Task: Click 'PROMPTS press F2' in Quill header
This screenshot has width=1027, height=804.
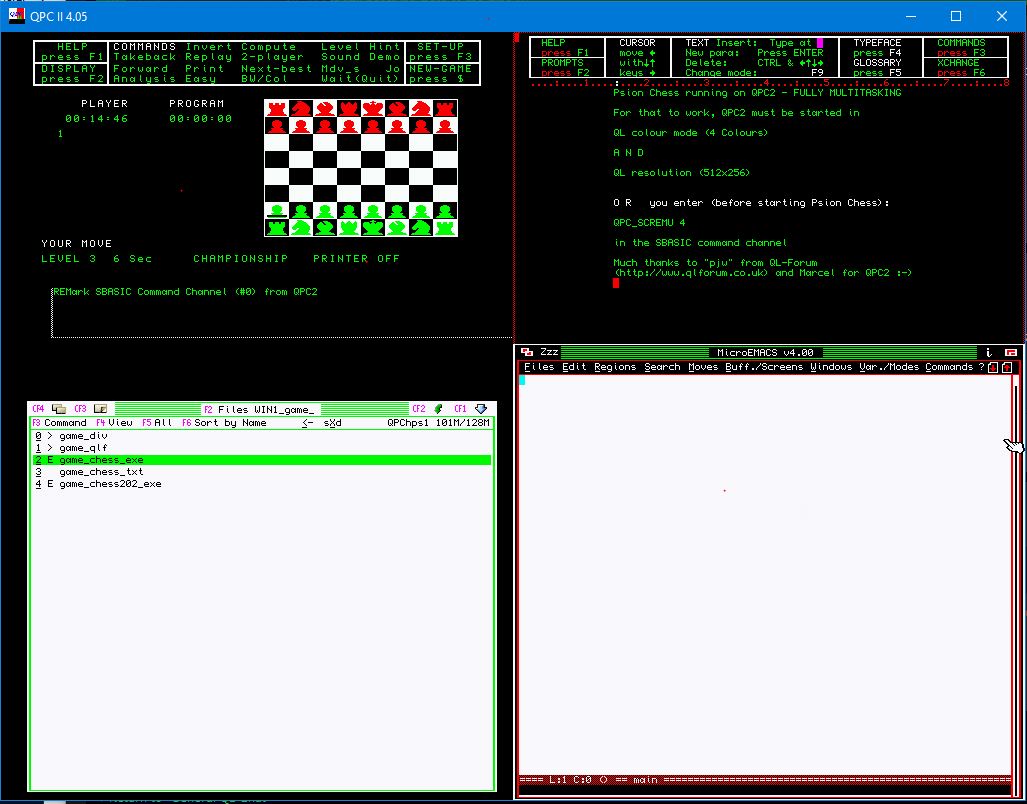Action: click(565, 68)
